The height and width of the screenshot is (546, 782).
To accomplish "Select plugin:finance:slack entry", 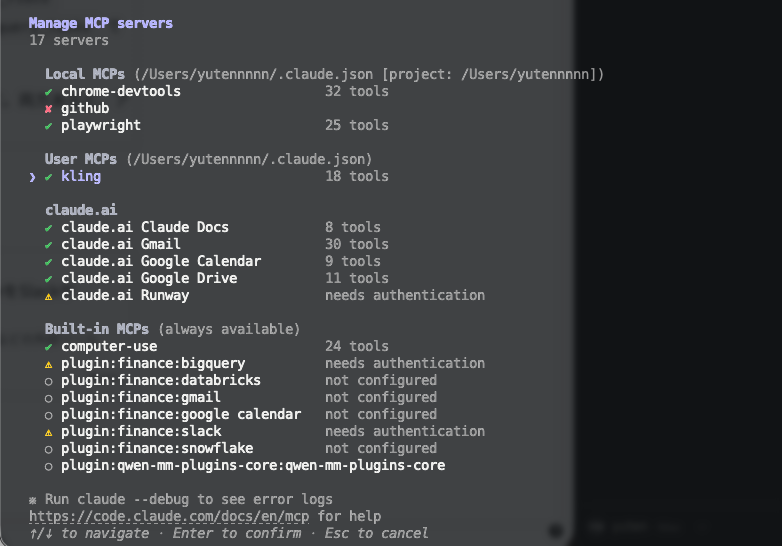I will [264, 431].
